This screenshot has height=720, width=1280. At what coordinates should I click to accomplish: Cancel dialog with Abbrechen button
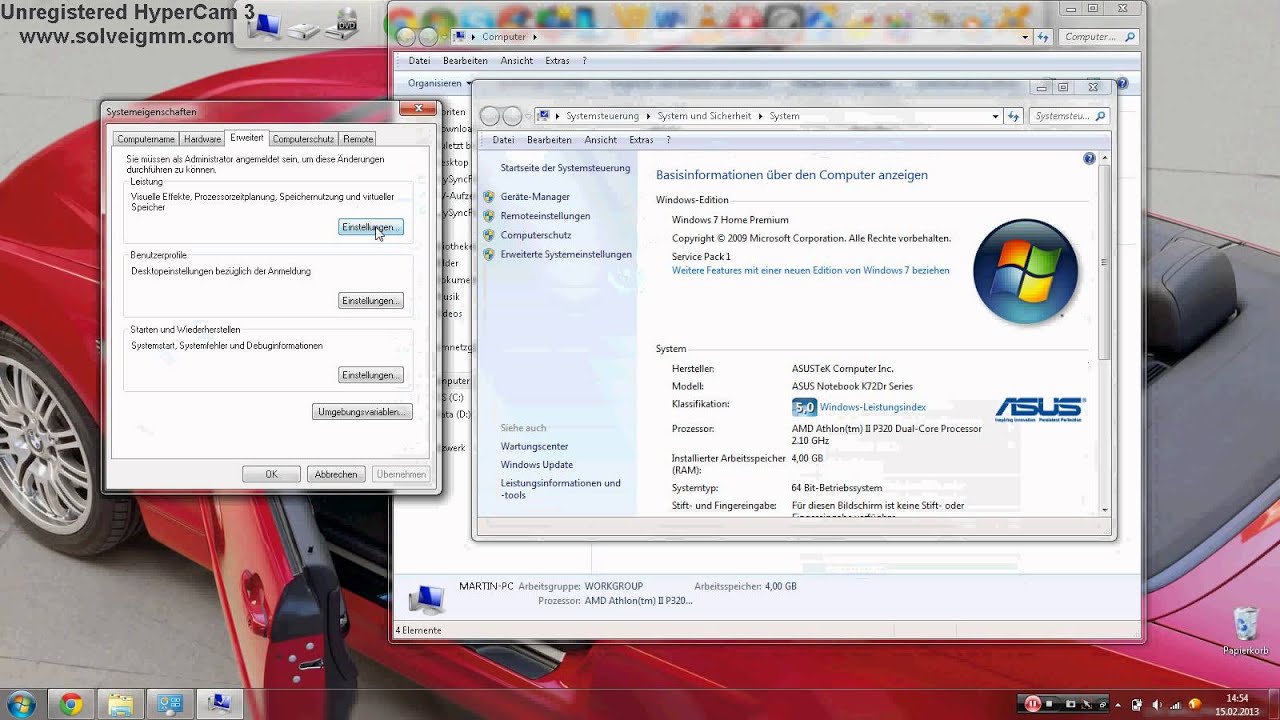click(336, 474)
